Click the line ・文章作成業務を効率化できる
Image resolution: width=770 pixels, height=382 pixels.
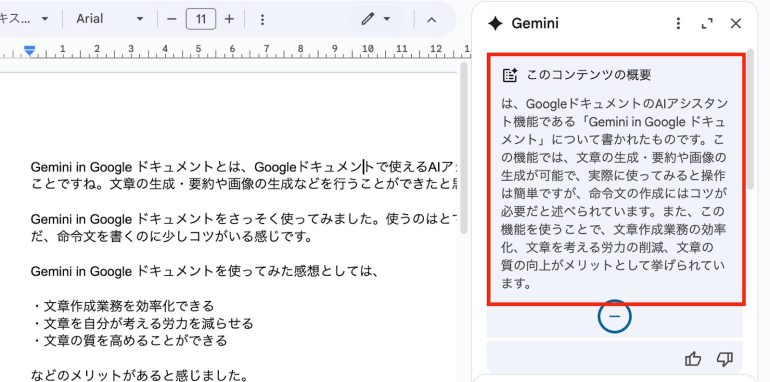123,306
